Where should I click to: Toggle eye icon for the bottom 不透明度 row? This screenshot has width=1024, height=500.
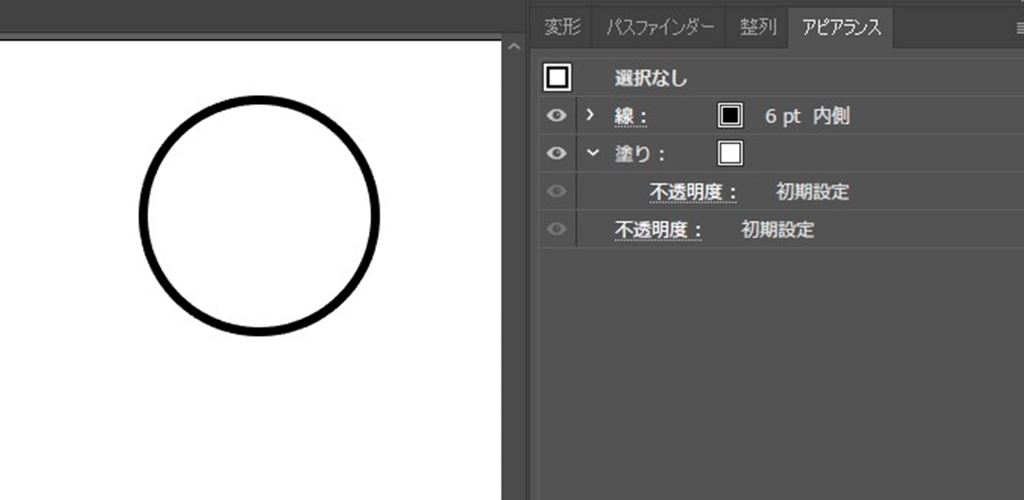557,230
